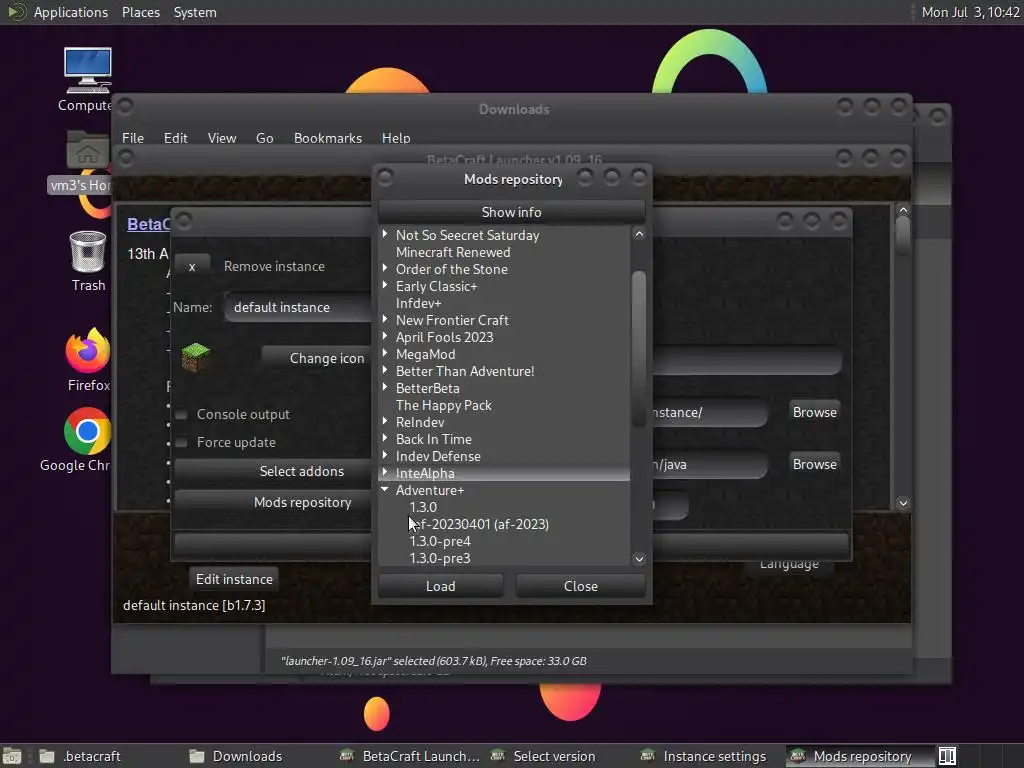Select version 1.3.0-pre4 under Adventure+
The image size is (1024, 768).
tap(440, 541)
